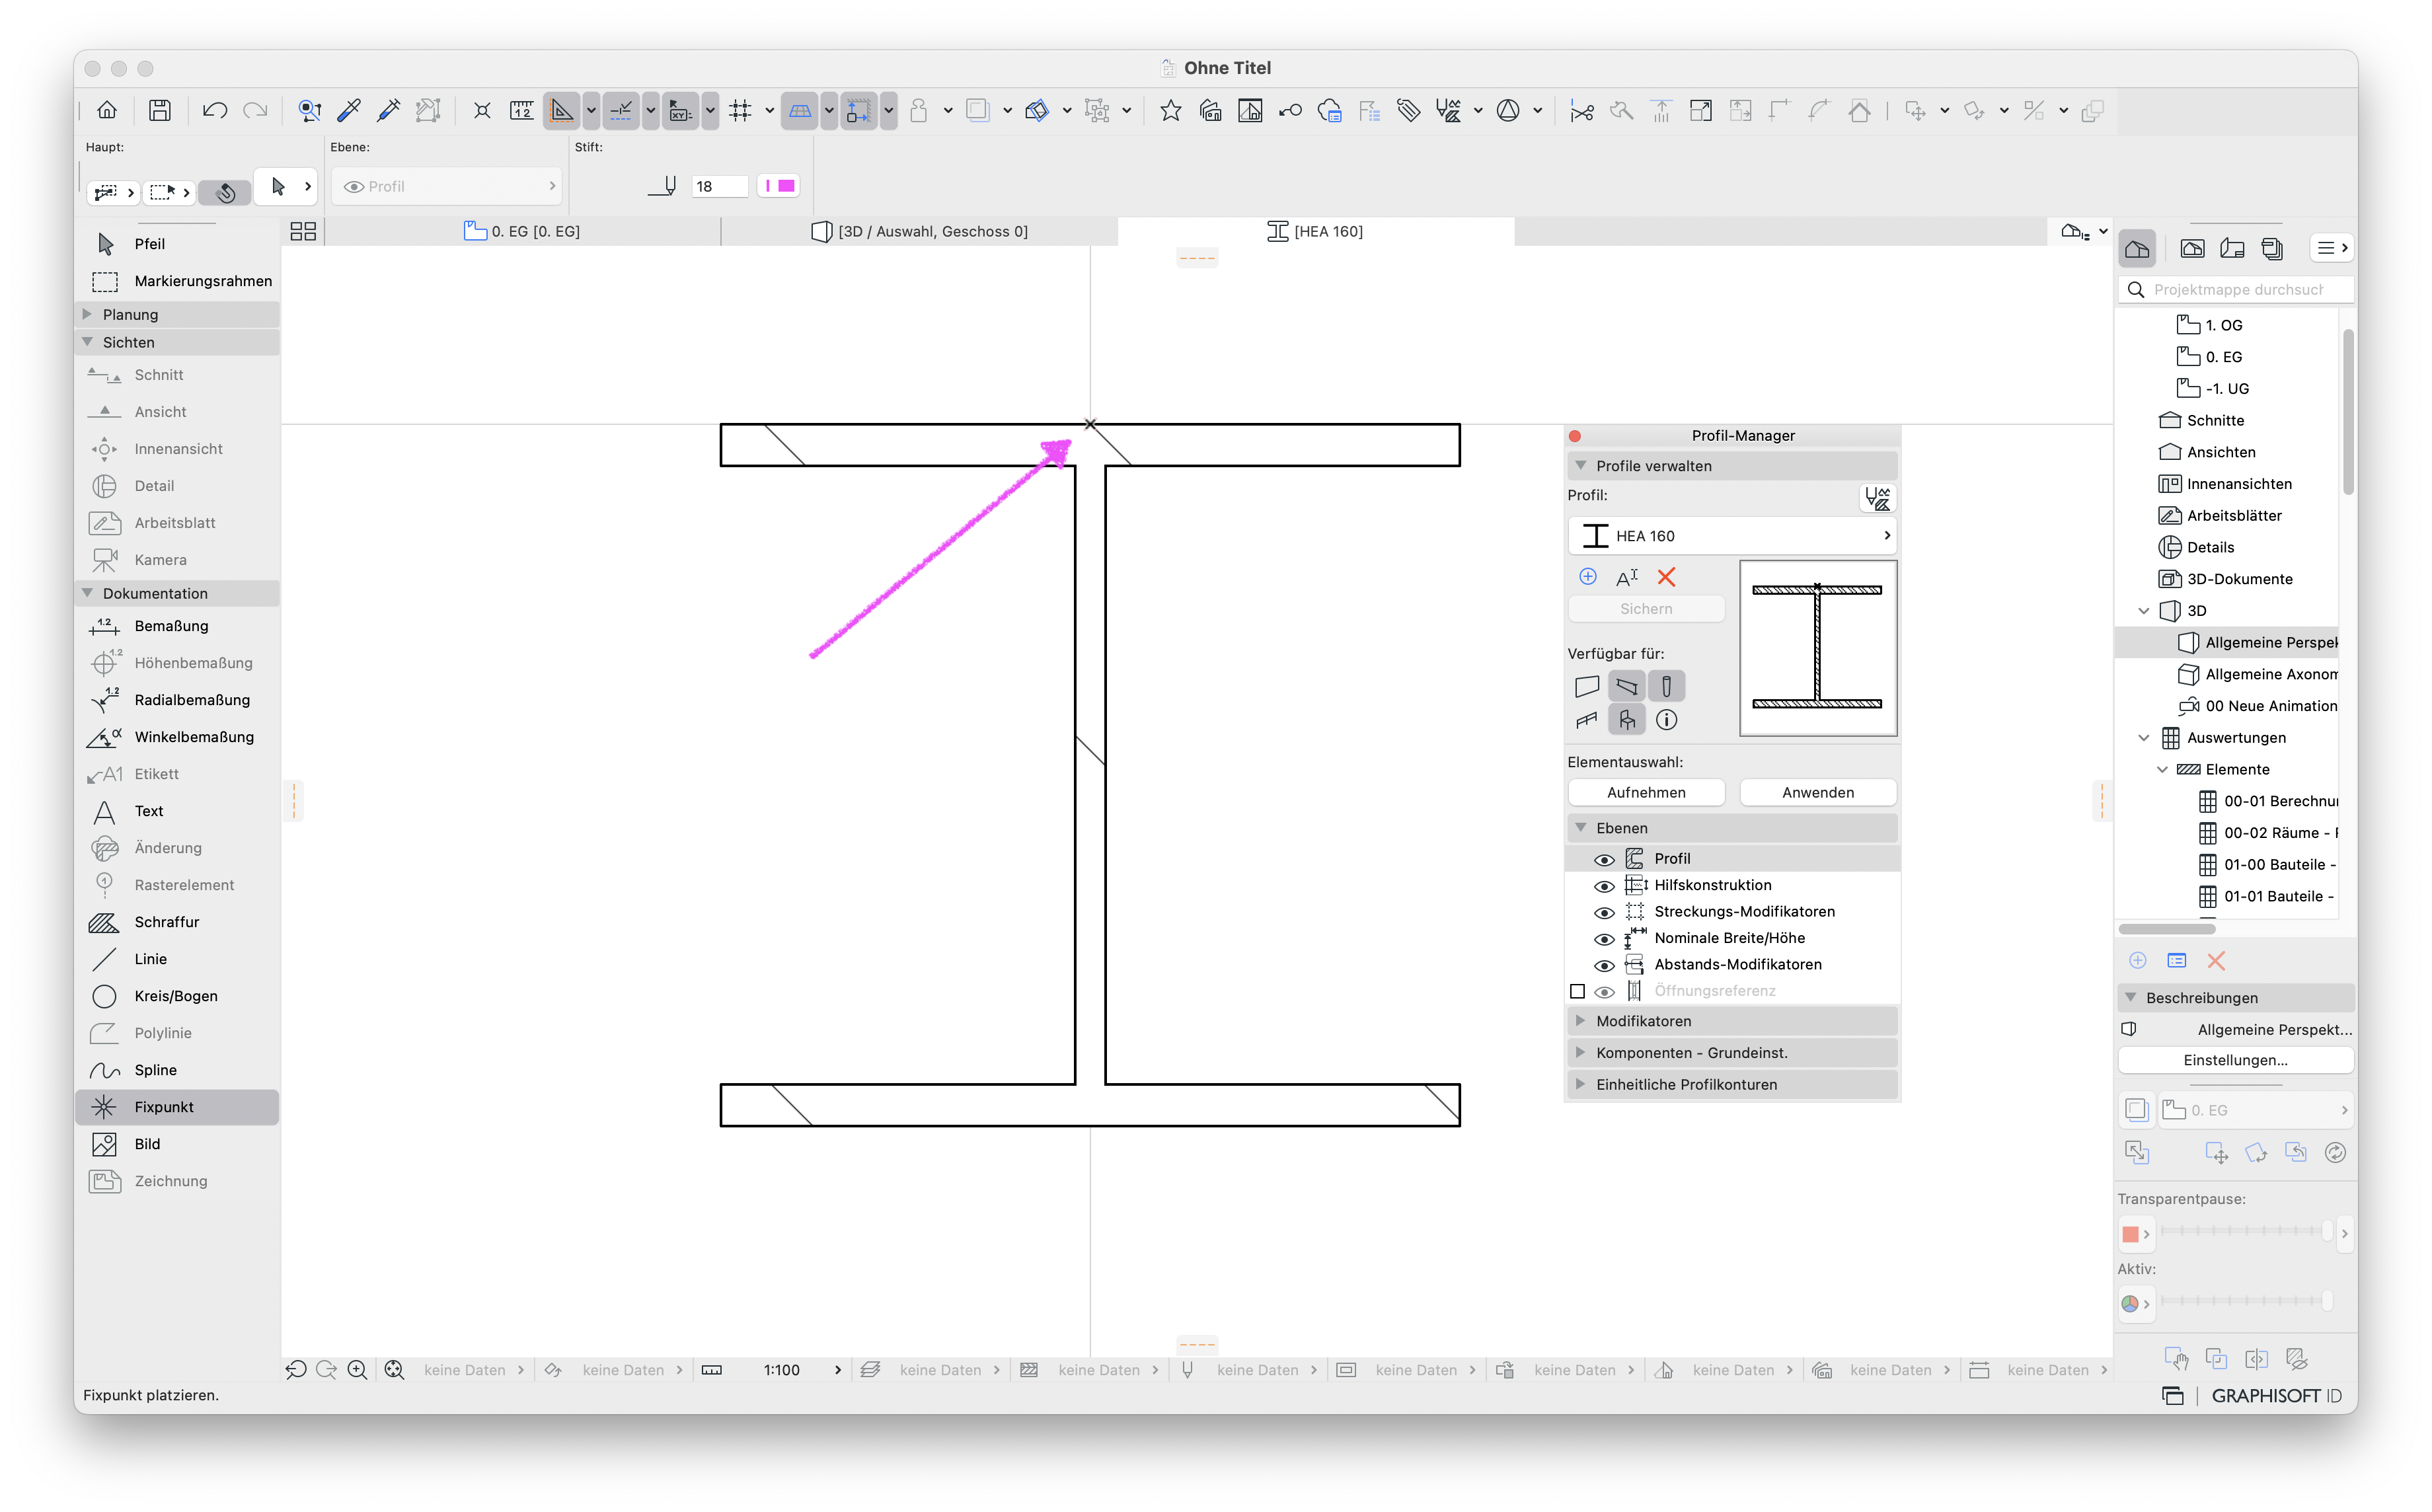Click the Sichern button
This screenshot has height=1512, width=2432.
1646,609
